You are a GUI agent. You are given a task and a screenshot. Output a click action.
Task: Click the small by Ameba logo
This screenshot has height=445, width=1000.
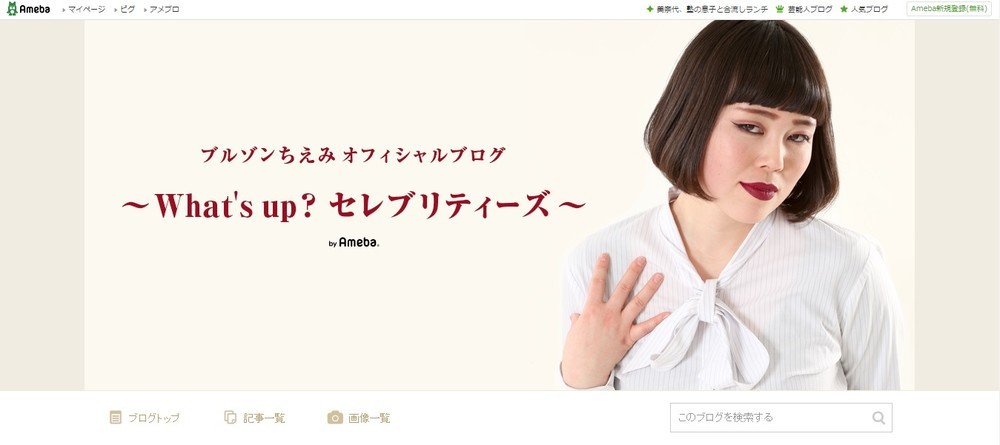(354, 242)
